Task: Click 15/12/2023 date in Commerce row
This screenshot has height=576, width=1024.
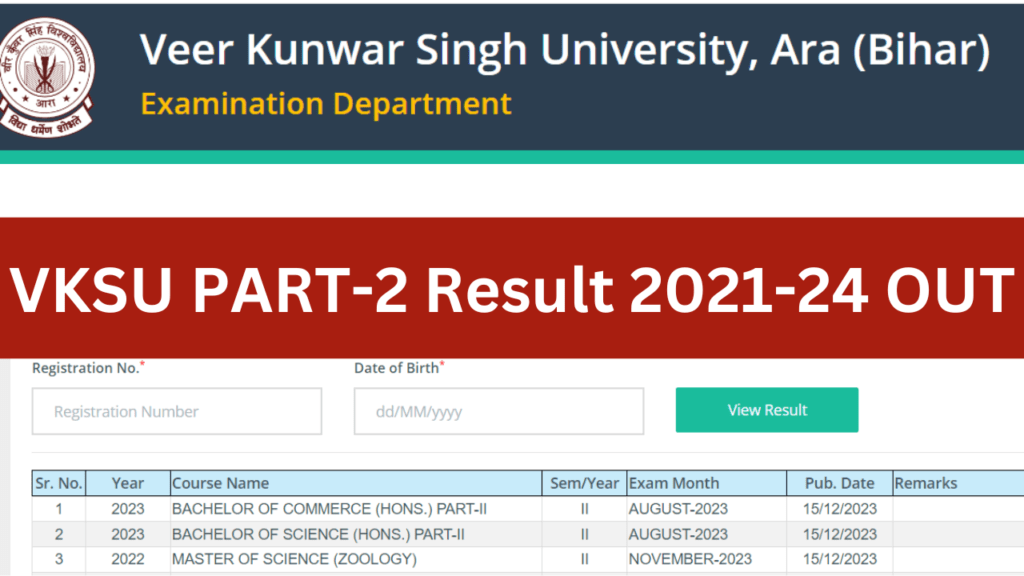Action: click(840, 509)
